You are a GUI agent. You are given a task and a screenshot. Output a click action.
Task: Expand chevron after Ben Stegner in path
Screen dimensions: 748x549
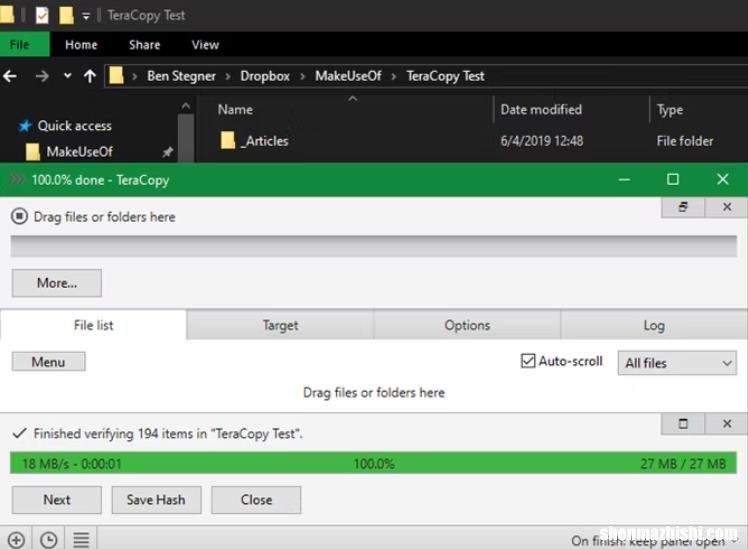pos(228,76)
